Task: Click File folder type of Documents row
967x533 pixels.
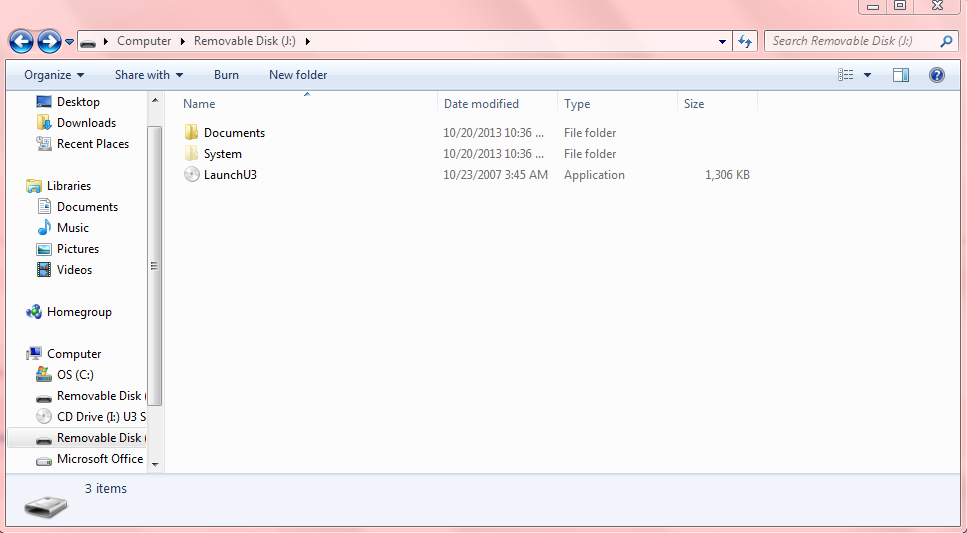Action: pyautogui.click(x=590, y=133)
